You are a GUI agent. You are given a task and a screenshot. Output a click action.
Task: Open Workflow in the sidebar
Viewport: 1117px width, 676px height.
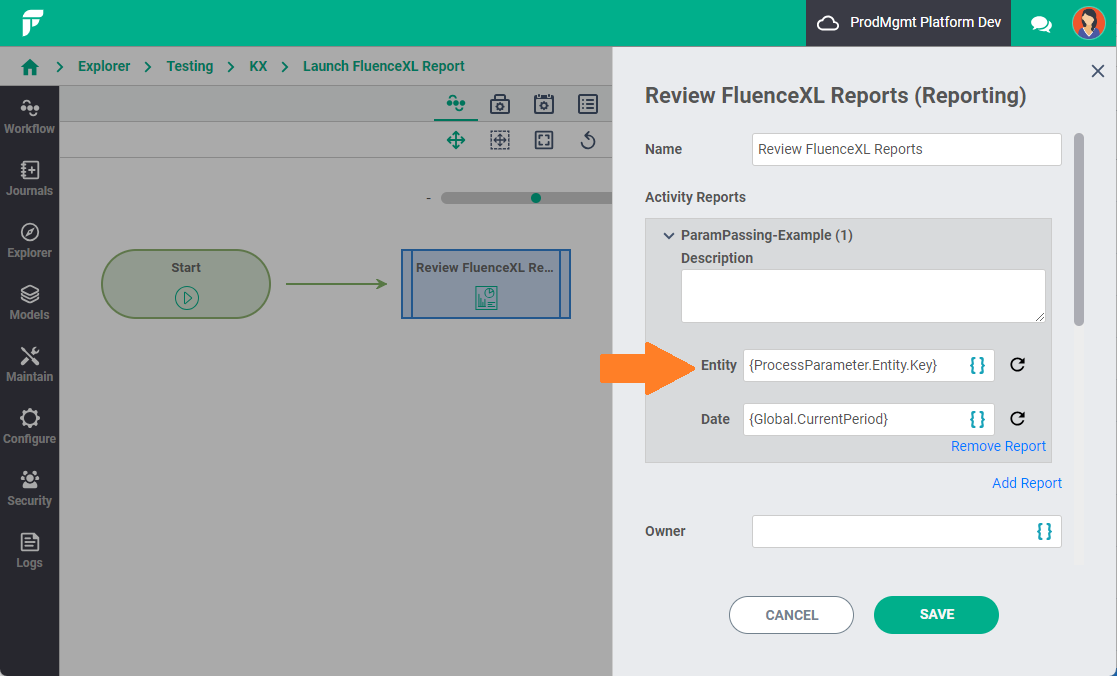29,117
